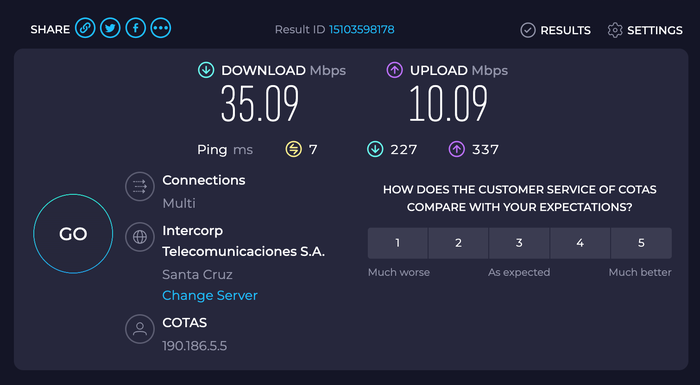
Task: Share result on Twitter
Action: click(x=110, y=29)
